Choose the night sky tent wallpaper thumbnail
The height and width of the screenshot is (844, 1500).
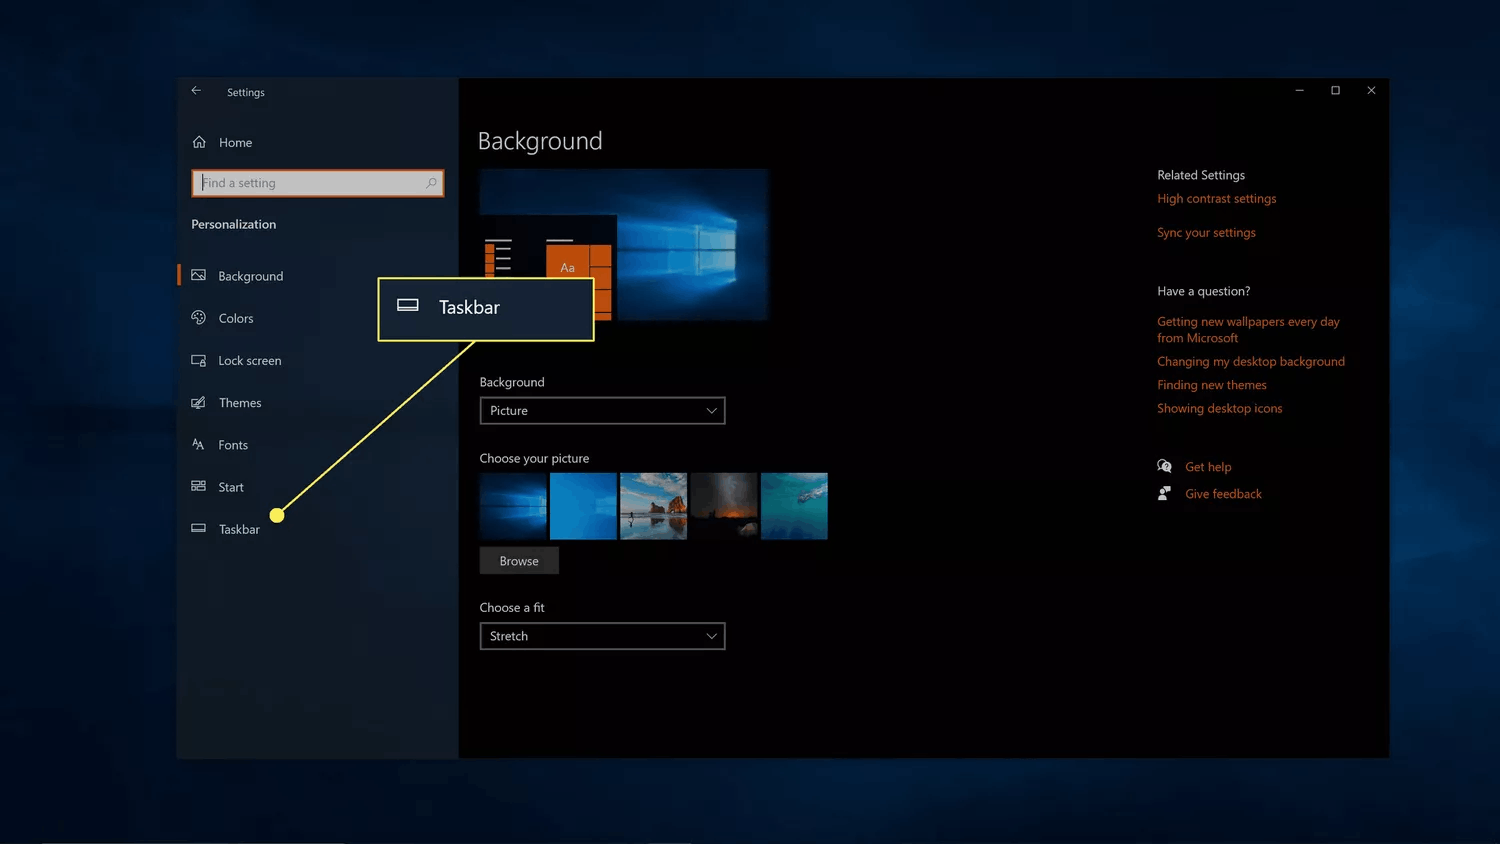(x=724, y=506)
